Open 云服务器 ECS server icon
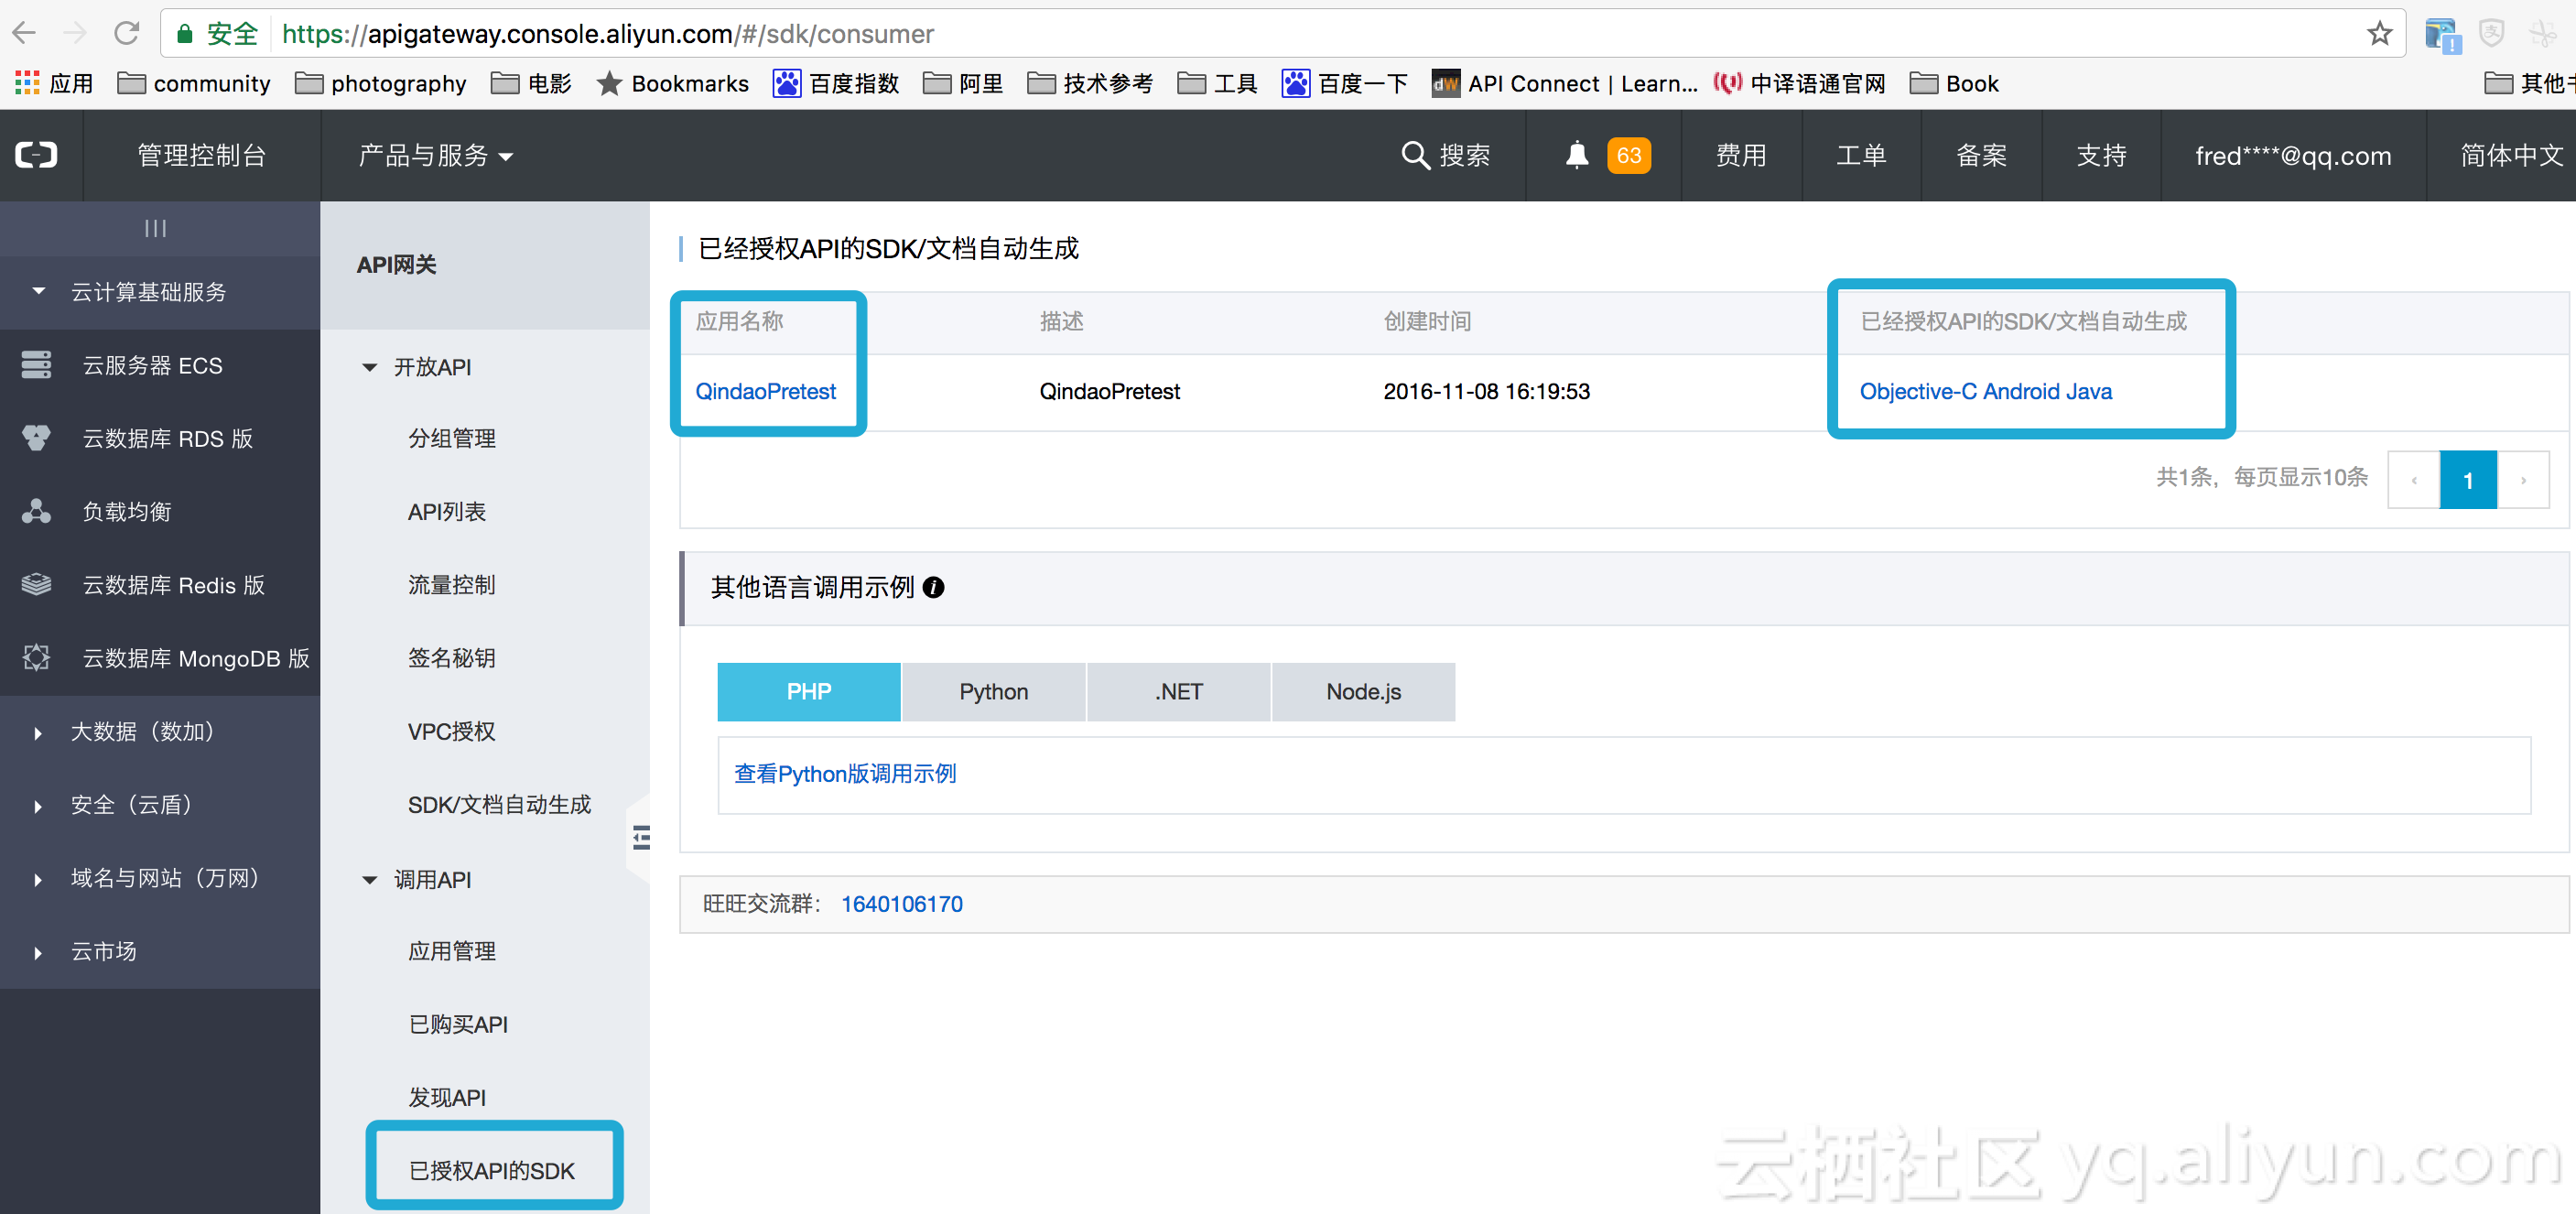The height and width of the screenshot is (1214, 2576). tap(36, 365)
